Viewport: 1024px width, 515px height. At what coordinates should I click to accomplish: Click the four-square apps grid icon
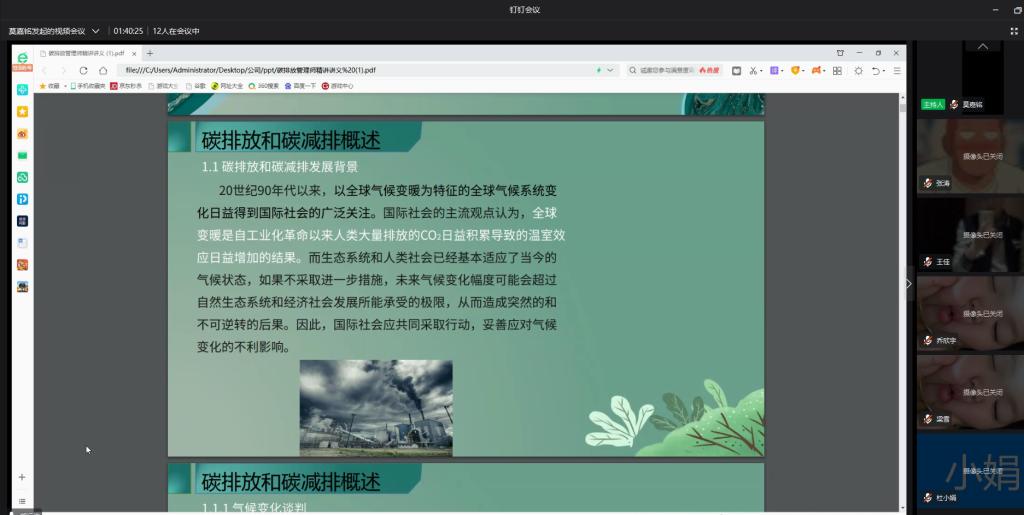pyautogui.click(x=837, y=71)
